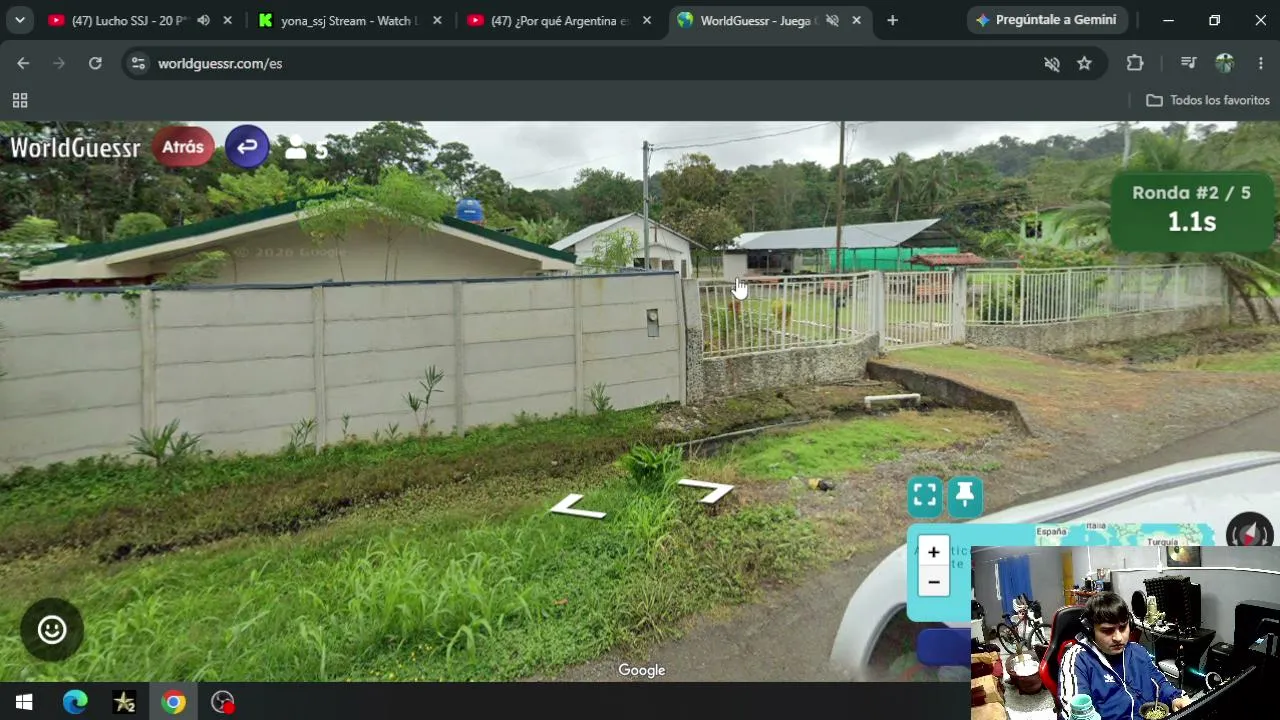The width and height of the screenshot is (1280, 720).
Task: Go forward in browser history
Action: (59, 63)
